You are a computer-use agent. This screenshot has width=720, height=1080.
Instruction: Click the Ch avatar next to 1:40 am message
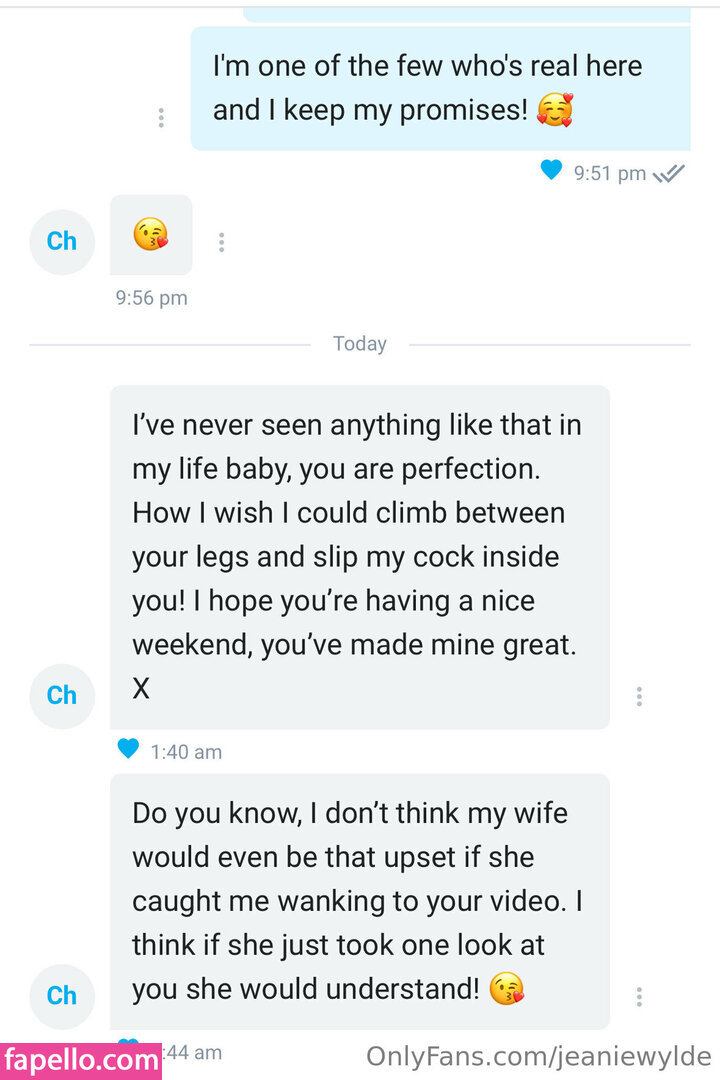(62, 695)
